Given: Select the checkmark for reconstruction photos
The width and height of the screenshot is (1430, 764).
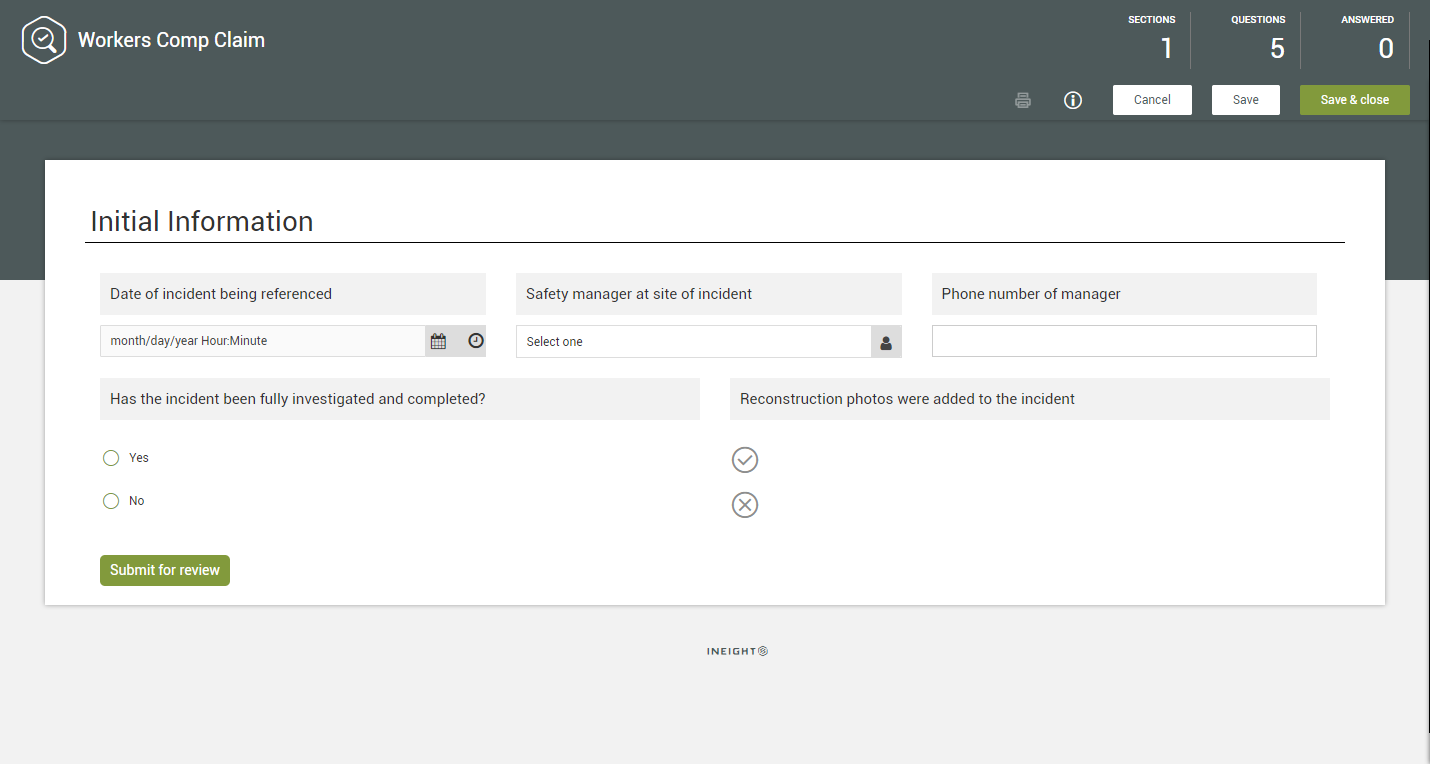Looking at the screenshot, I should [745, 460].
